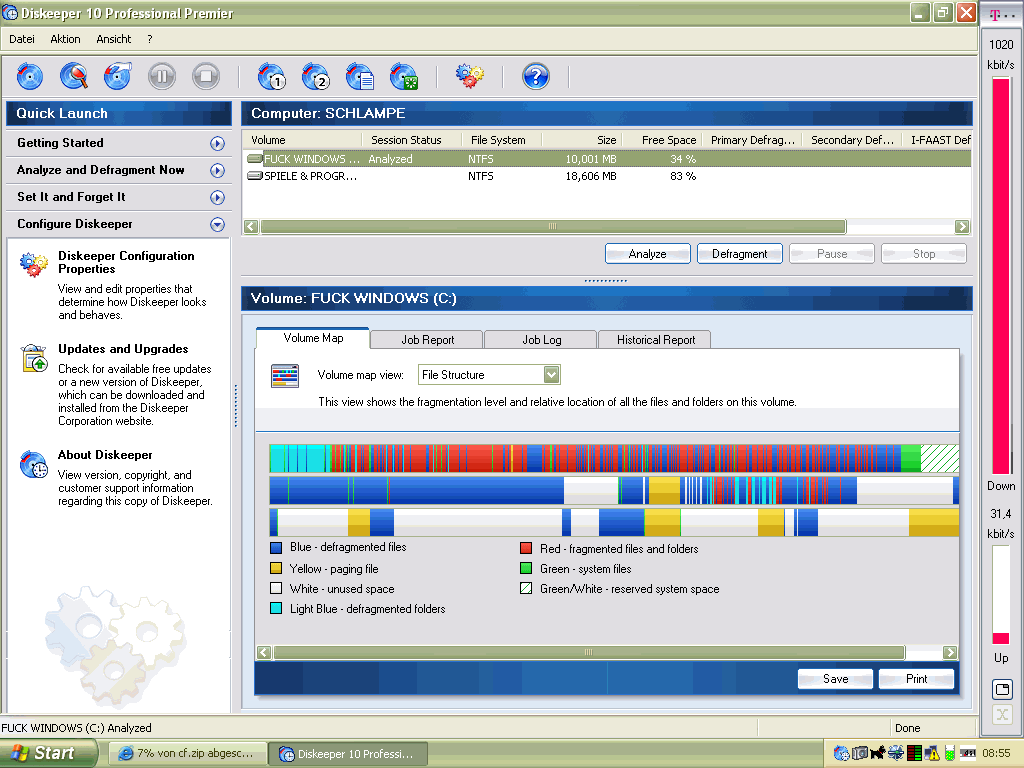This screenshot has height=768, width=1024.
Task: Click the Updates and Upgrades icon
Action: pos(33,358)
